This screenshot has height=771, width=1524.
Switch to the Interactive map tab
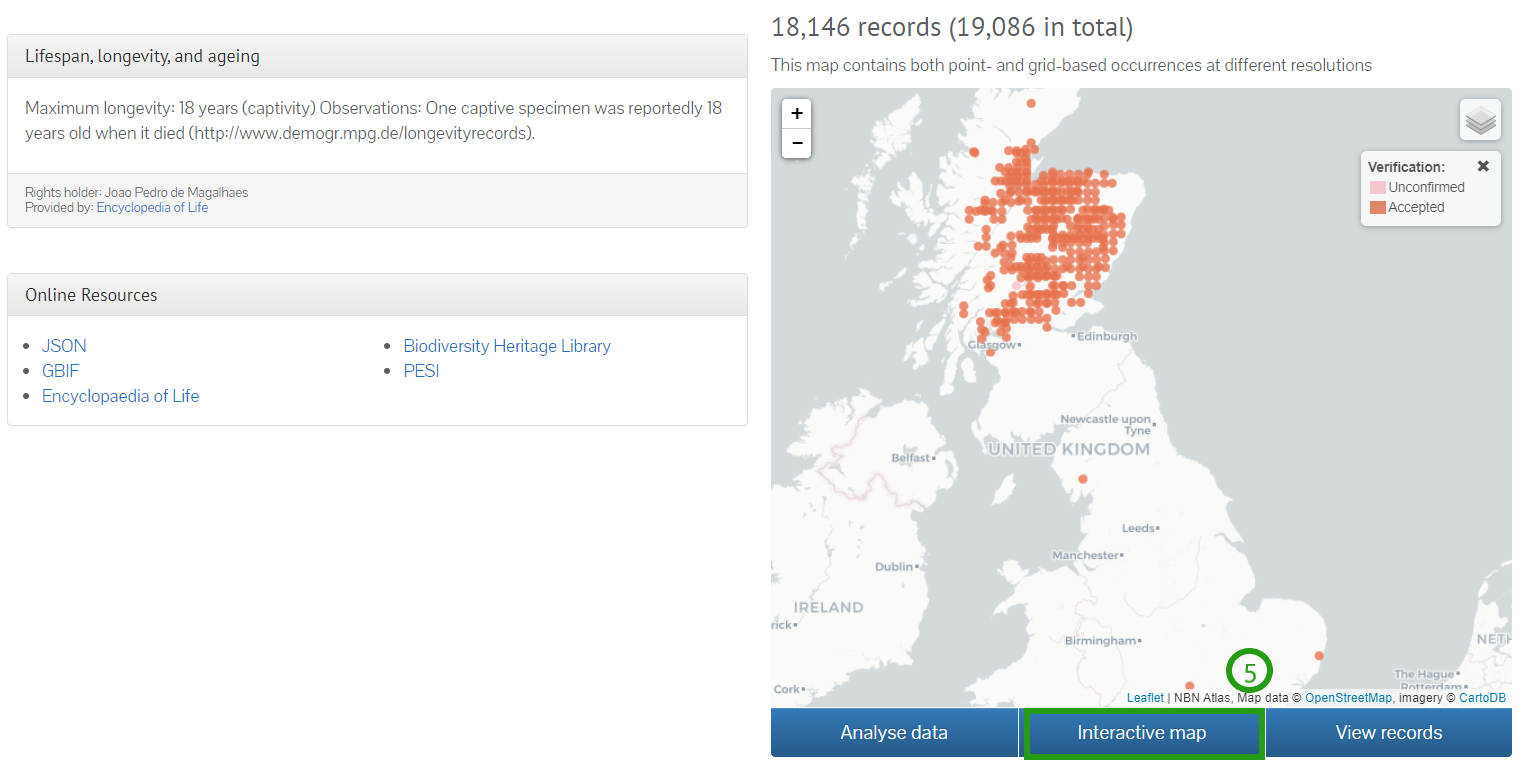[1142, 732]
